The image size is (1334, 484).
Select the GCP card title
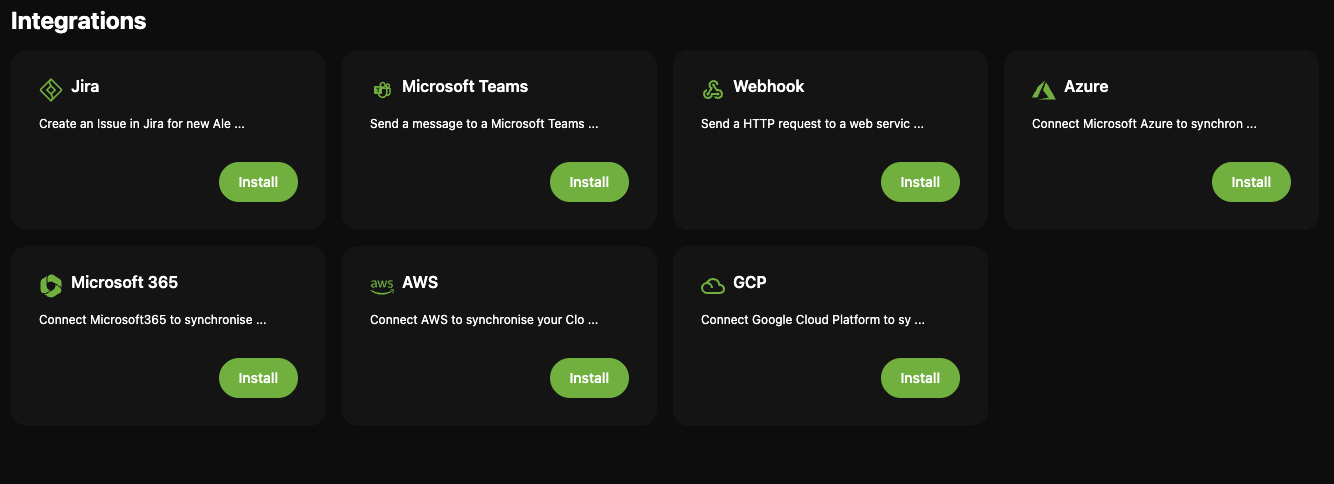[750, 283]
